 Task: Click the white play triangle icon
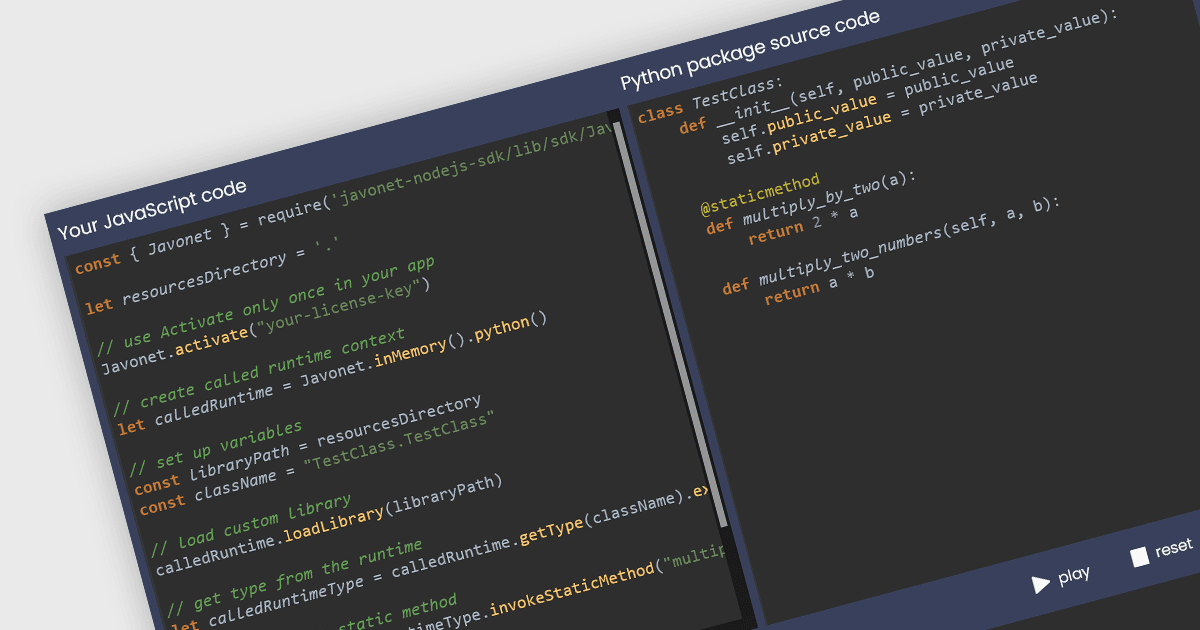point(1041,584)
